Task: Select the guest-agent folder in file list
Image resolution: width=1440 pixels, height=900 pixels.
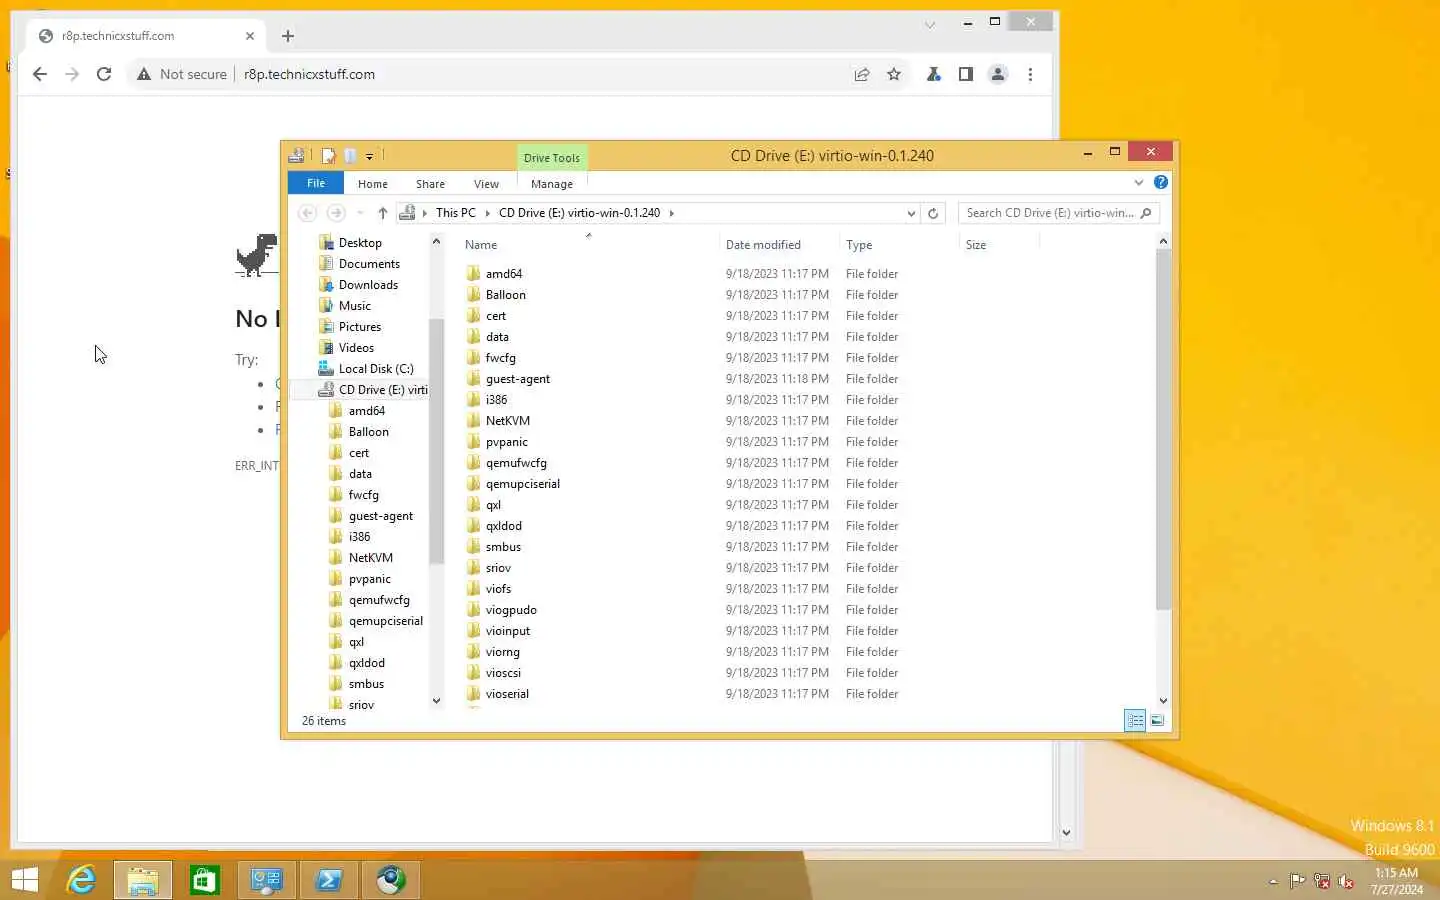Action: coord(517,379)
